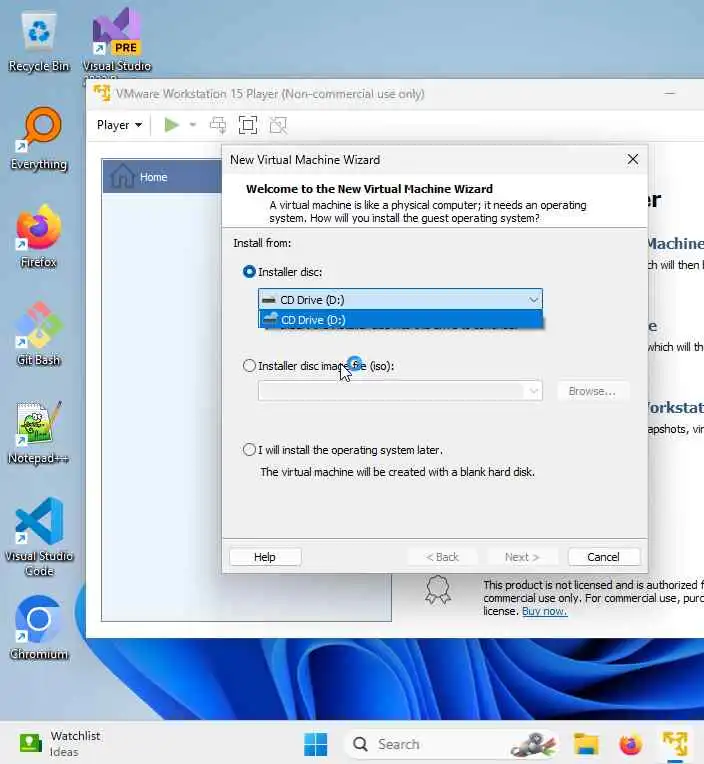Click the Browse... button
This screenshot has width=704, height=764.
(x=592, y=391)
